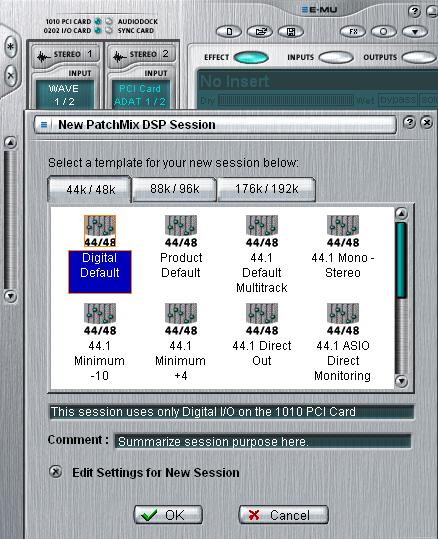Viewport: 438px width, 539px height.
Task: Choose the 44.1 Default Multitrack template
Action: pos(262,254)
